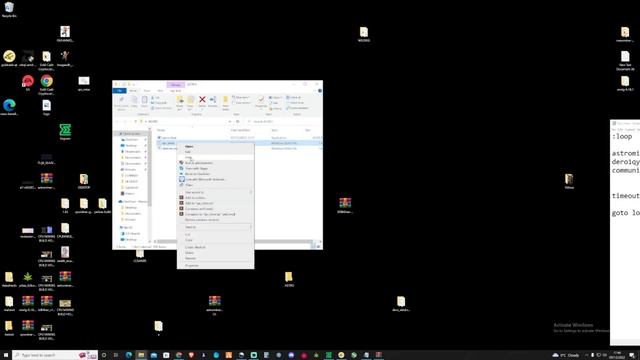Click the 'timeout' line in Notepad
This screenshot has height=360, width=640.
[625, 196]
